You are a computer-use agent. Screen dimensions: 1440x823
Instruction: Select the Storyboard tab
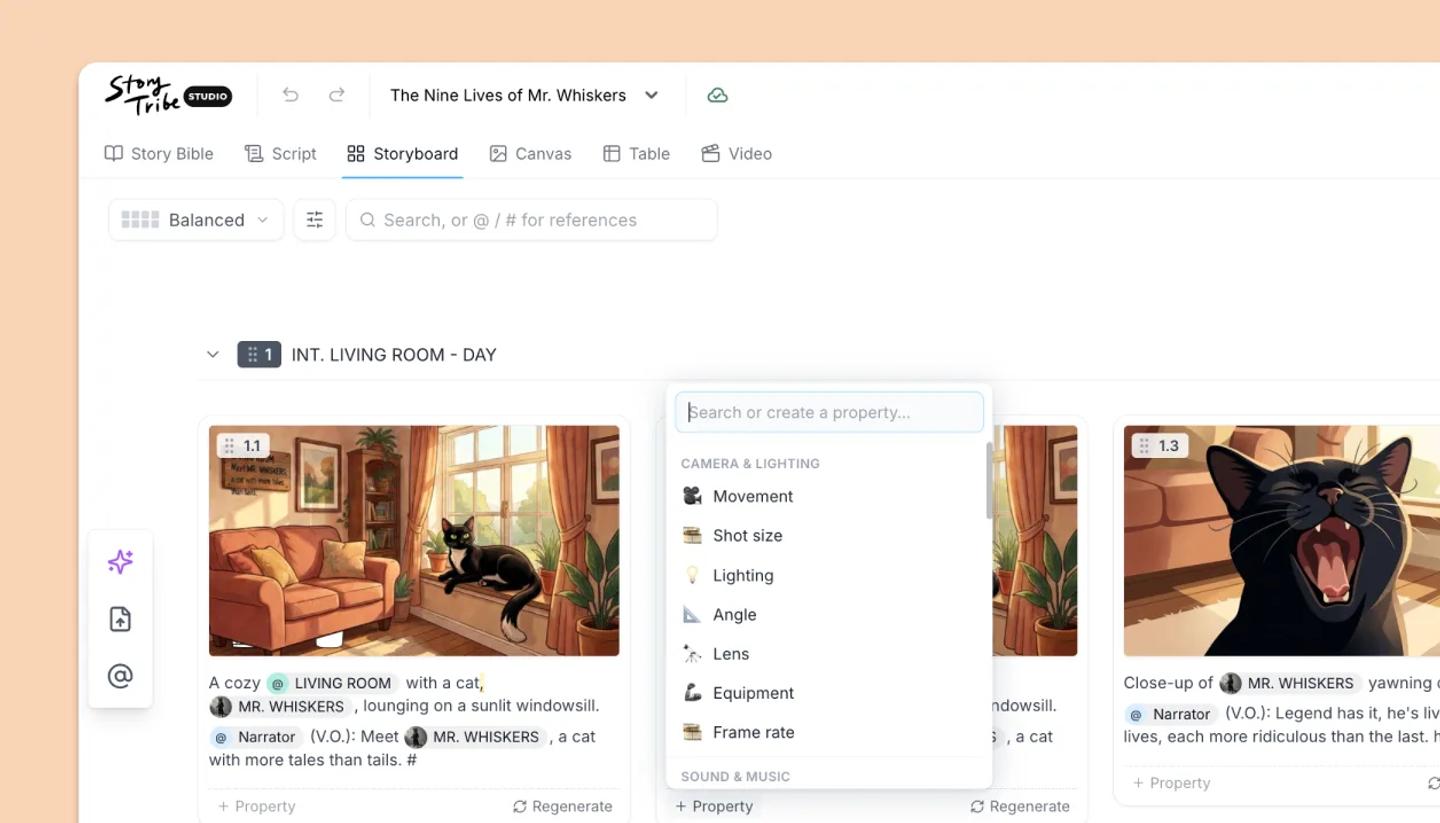click(x=402, y=154)
